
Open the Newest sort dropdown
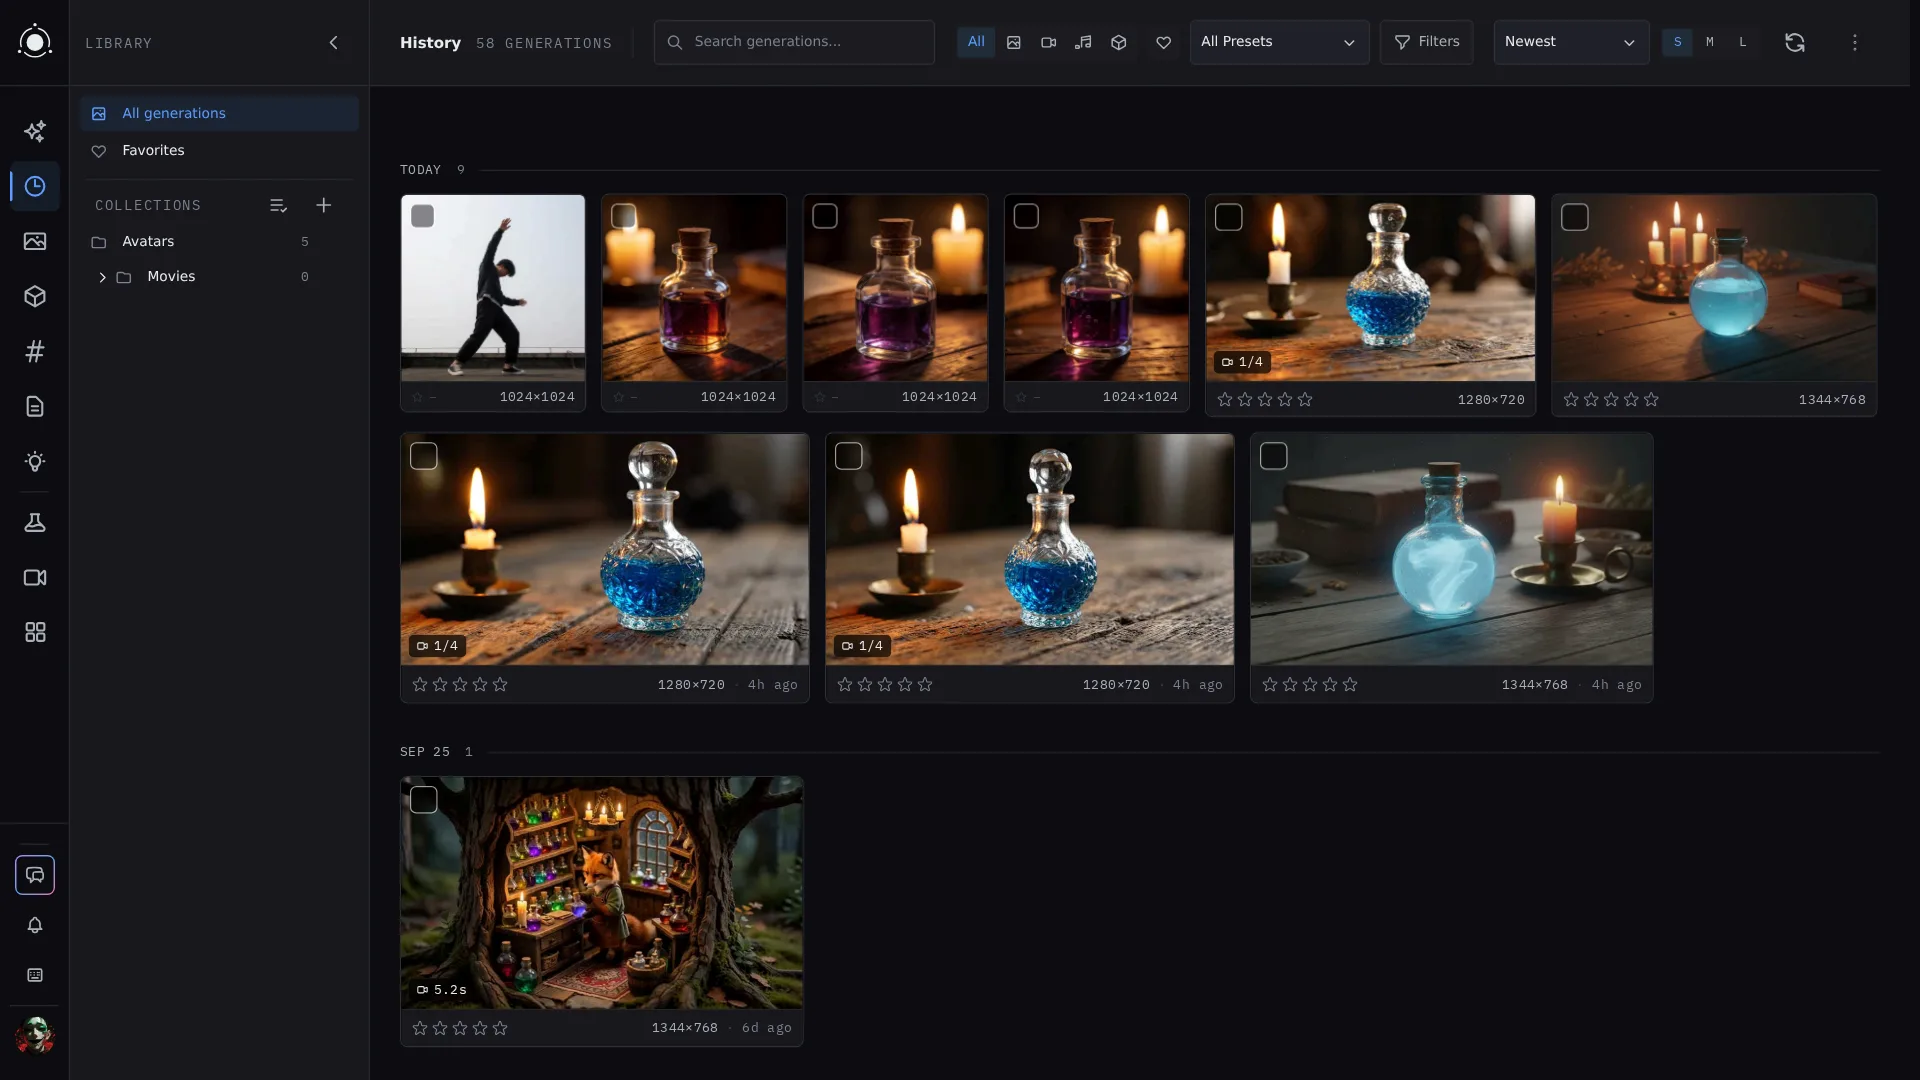click(1571, 42)
